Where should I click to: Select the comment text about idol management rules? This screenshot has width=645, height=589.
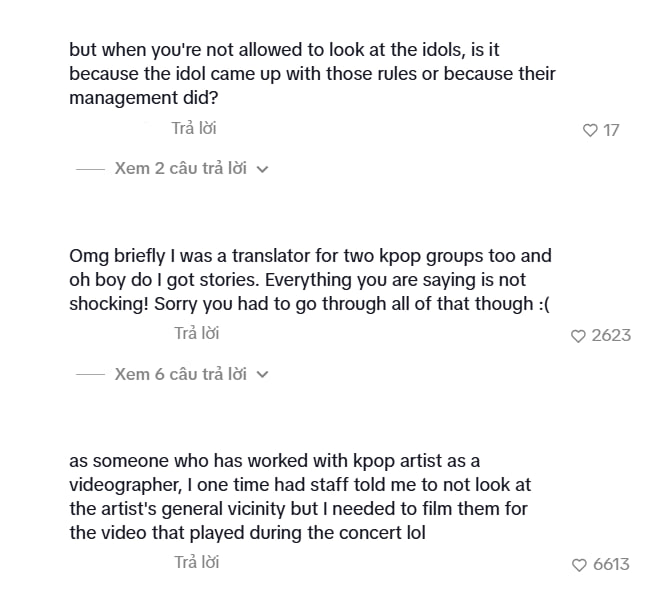(x=312, y=73)
